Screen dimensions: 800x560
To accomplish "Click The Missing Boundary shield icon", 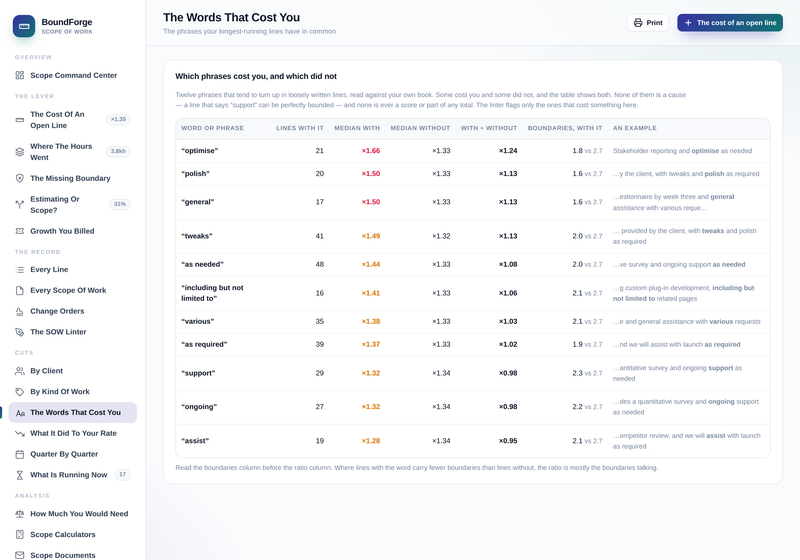I will point(19,178).
